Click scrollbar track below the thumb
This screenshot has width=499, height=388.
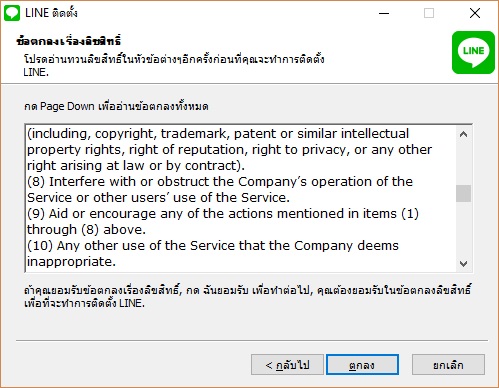pyautogui.click(x=463, y=229)
